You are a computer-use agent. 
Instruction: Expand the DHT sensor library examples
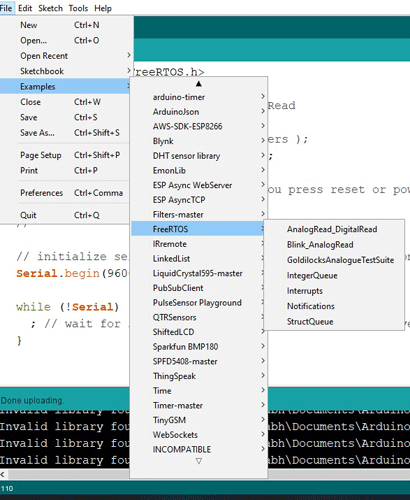click(199, 156)
